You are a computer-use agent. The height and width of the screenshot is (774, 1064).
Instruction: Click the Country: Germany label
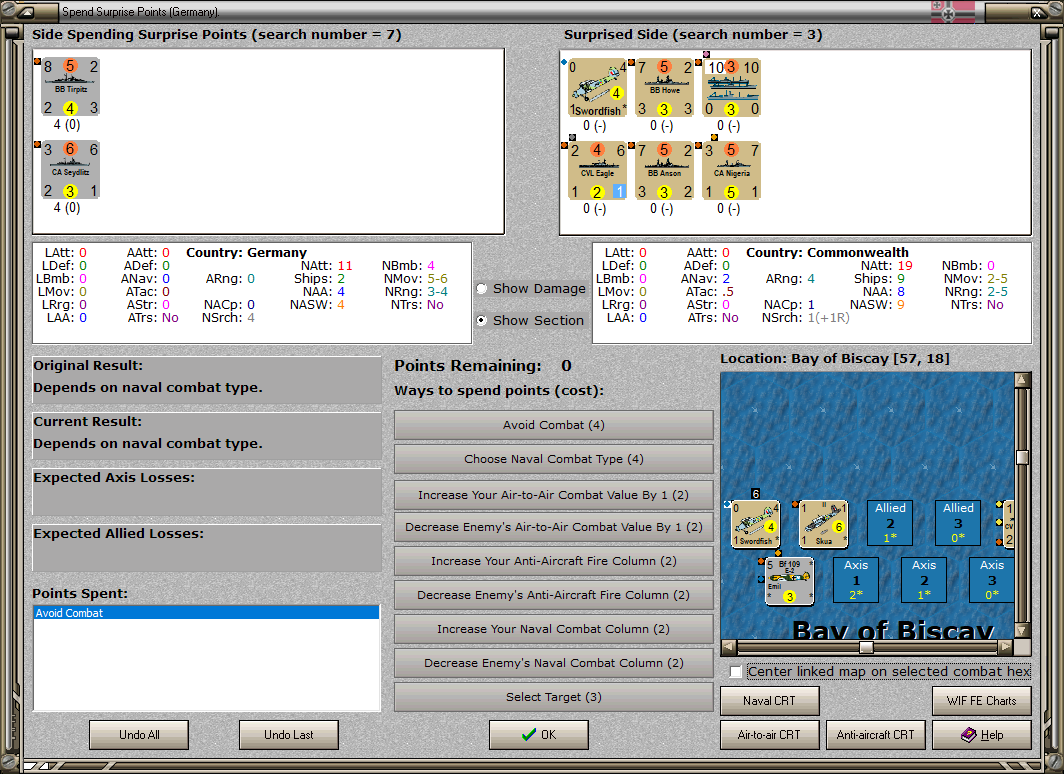(x=246, y=252)
